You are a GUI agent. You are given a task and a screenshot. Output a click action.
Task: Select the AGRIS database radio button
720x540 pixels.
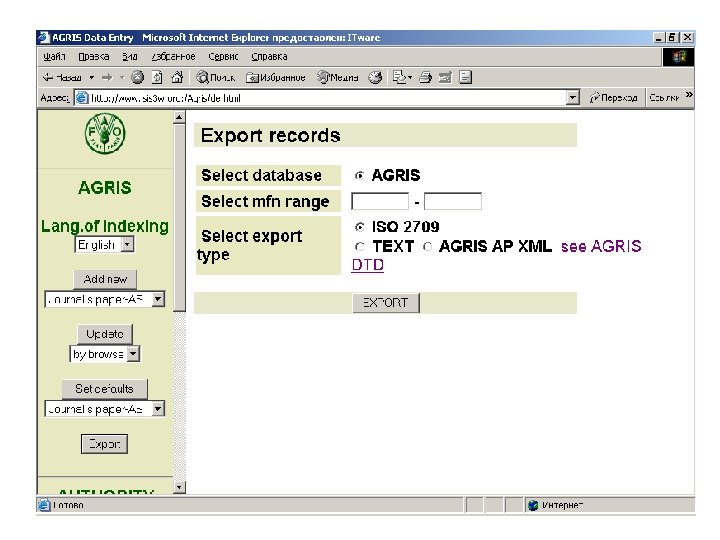click(360, 175)
